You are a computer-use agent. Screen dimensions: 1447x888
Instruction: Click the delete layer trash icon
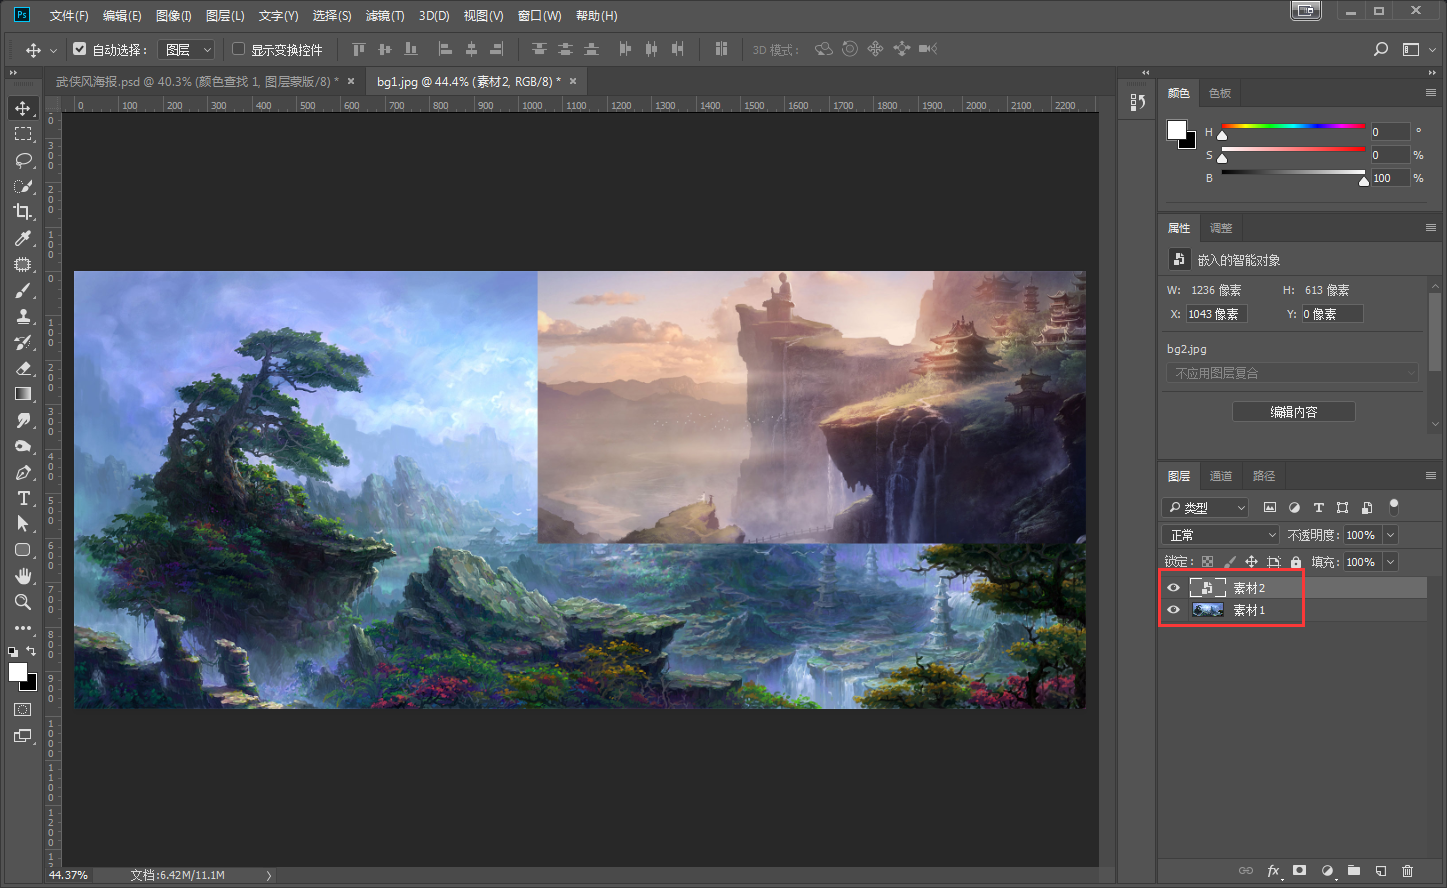coord(1407,871)
